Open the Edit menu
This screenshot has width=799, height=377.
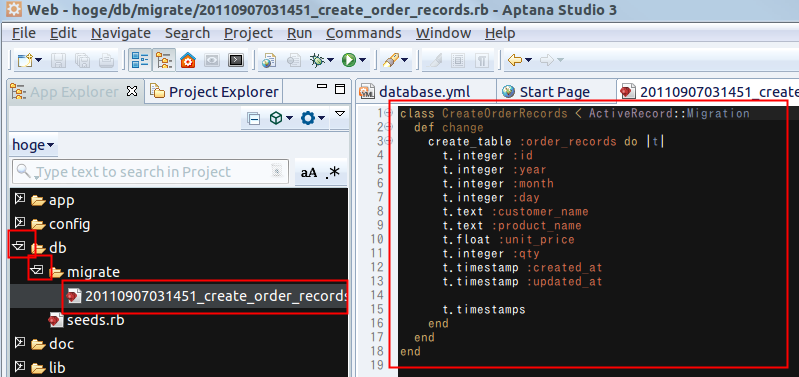pyautogui.click(x=63, y=33)
